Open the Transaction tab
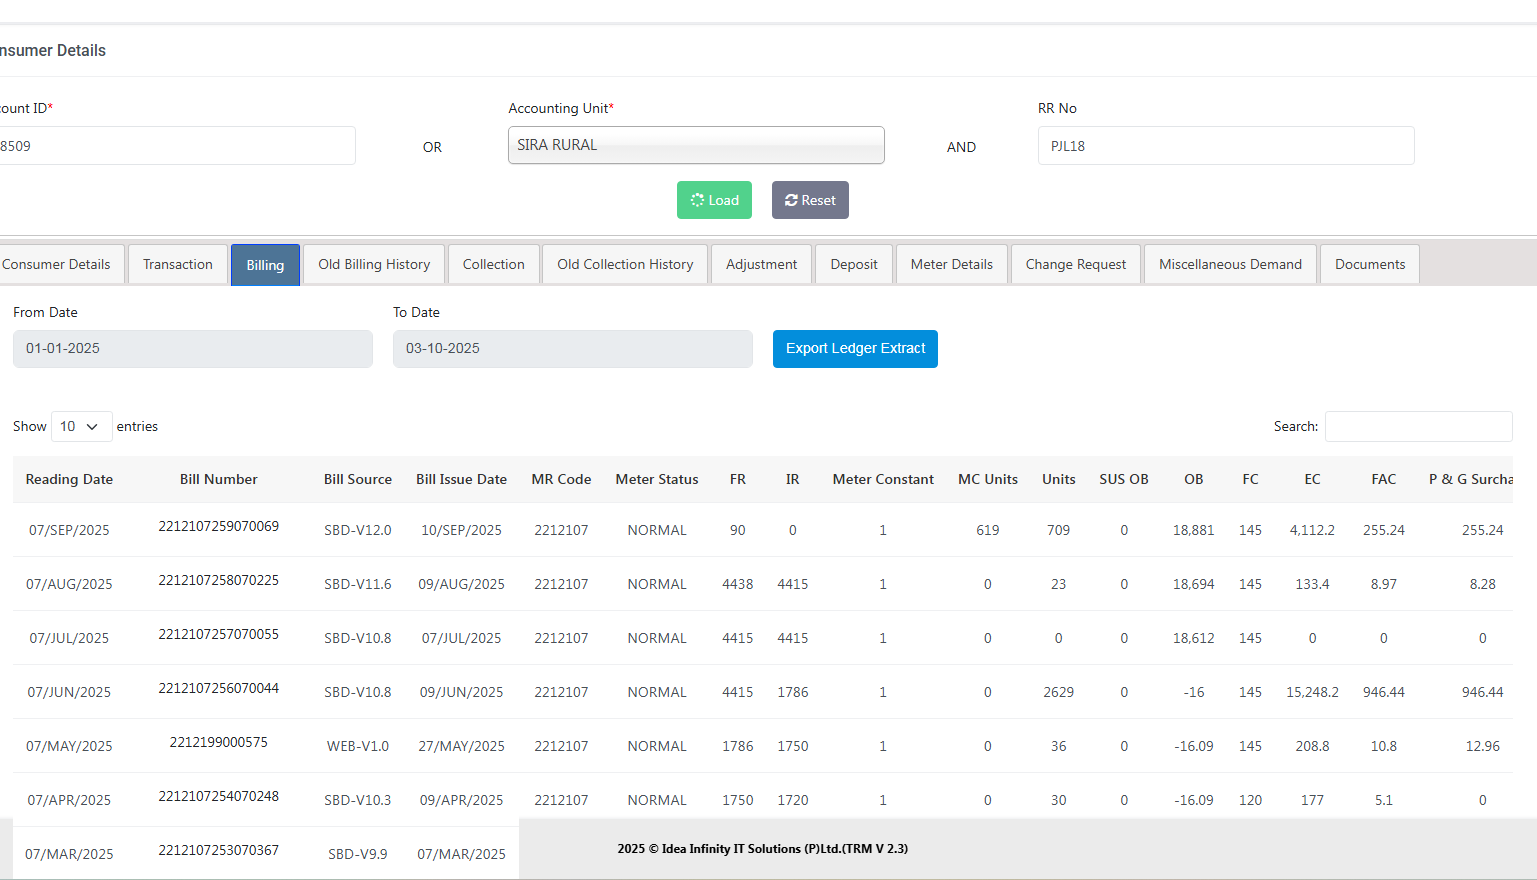Screen dimensions: 1537x880 (x=178, y=265)
